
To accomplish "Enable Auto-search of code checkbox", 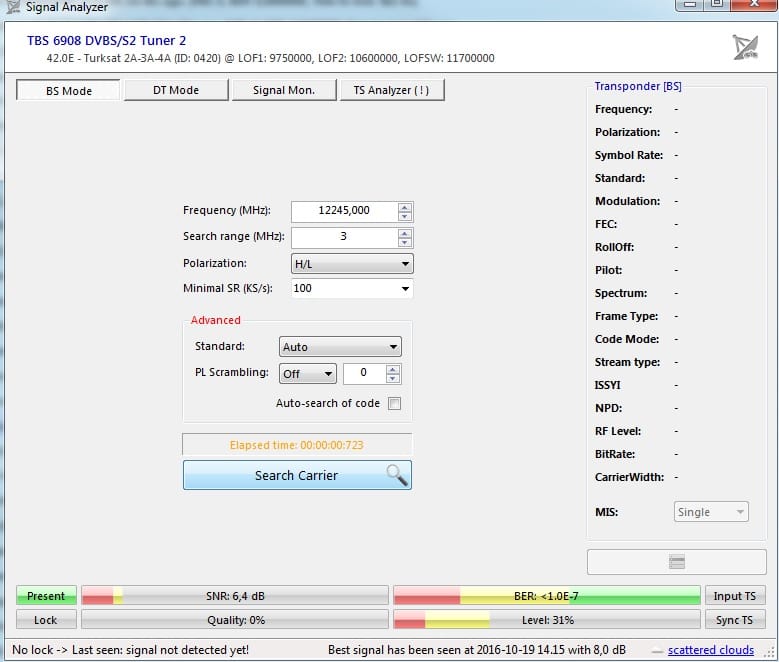I will [x=394, y=403].
